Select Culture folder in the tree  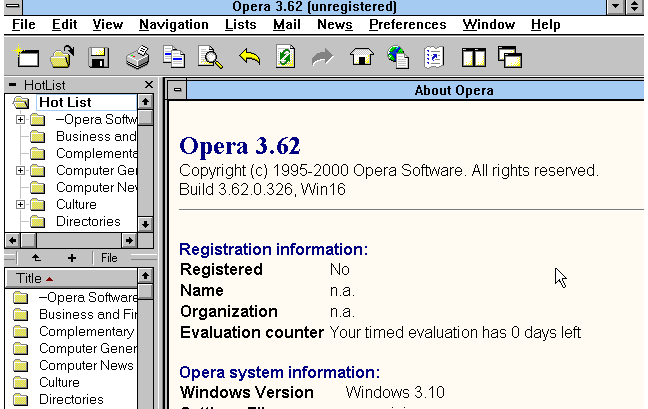[76, 204]
